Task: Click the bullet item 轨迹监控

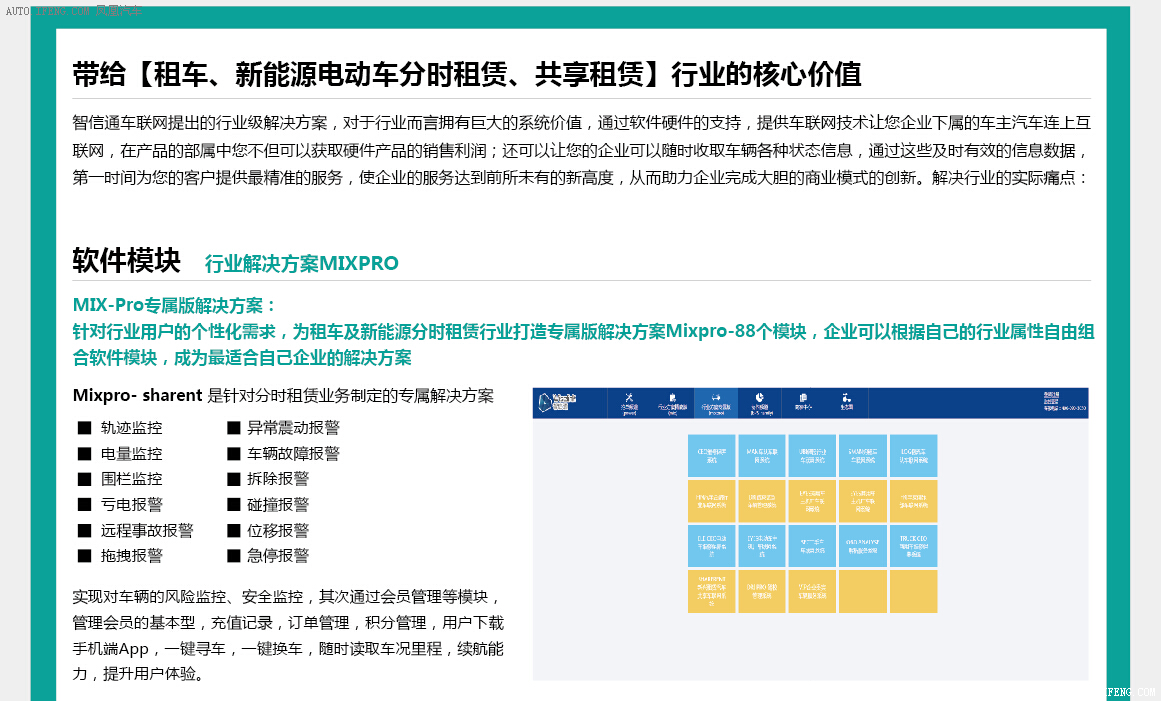Action: coord(131,428)
